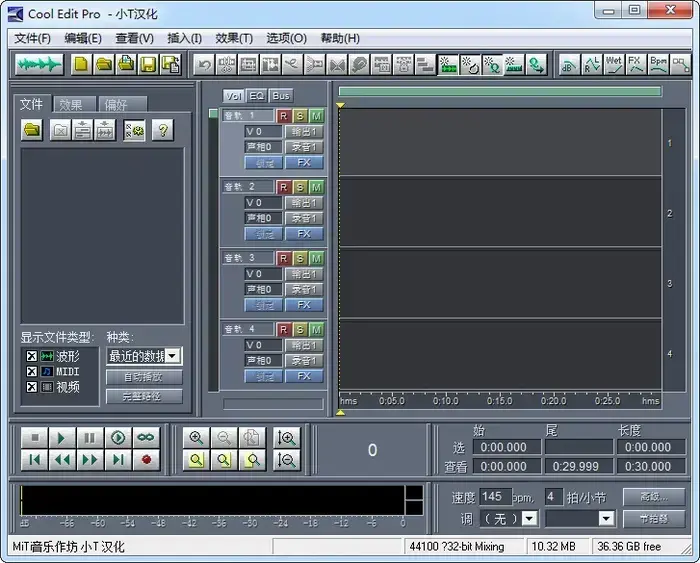
Task: Open file icon in the files panel
Action: tap(32, 130)
